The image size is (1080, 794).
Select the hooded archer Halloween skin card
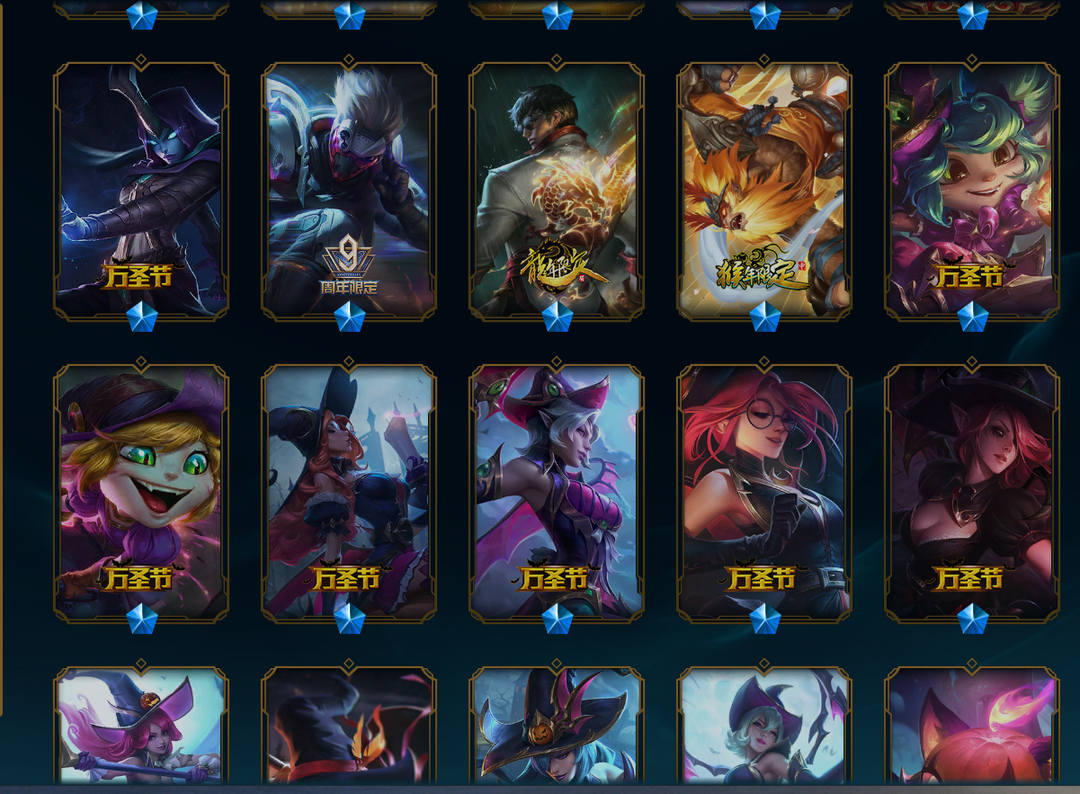coord(141,190)
